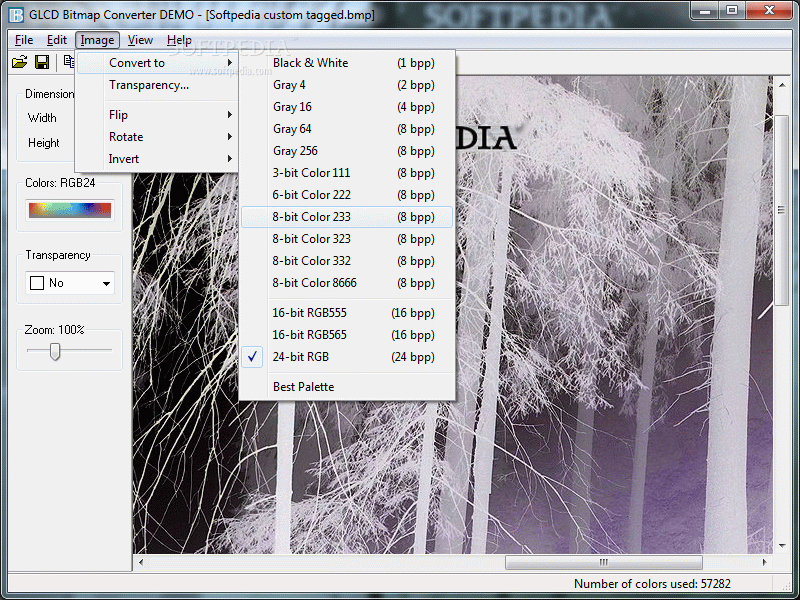
Task: Click the Width label in Dimension group
Action: (x=42, y=118)
